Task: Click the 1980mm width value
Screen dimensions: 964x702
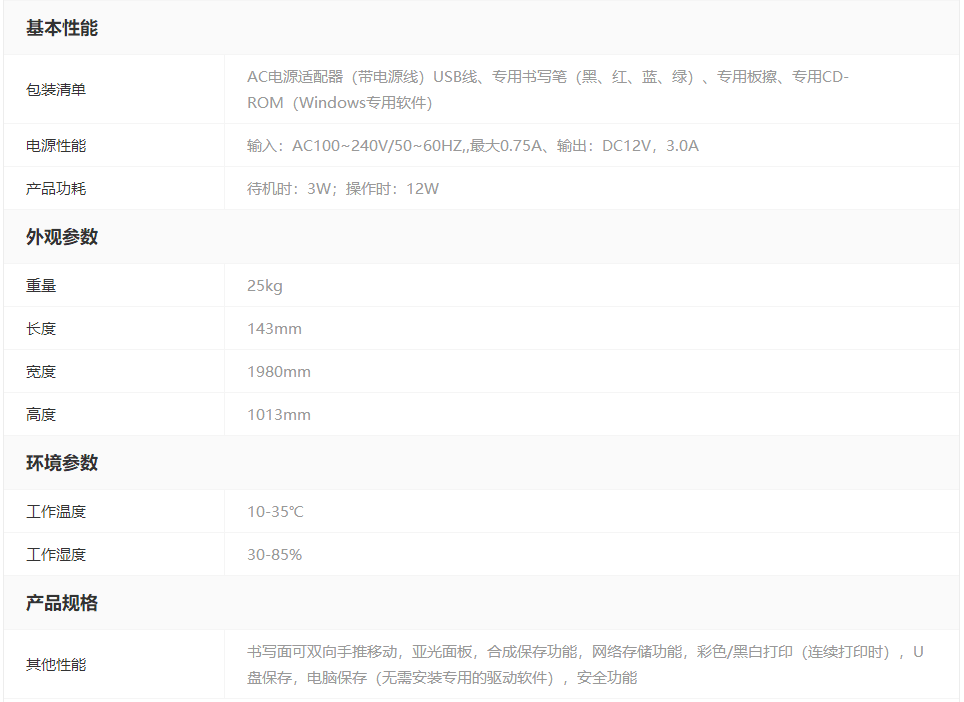Action: pos(279,372)
